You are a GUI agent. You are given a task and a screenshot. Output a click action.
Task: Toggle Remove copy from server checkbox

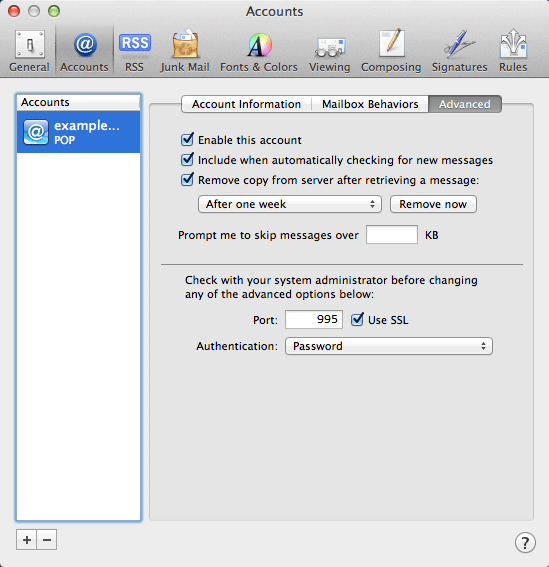click(187, 179)
